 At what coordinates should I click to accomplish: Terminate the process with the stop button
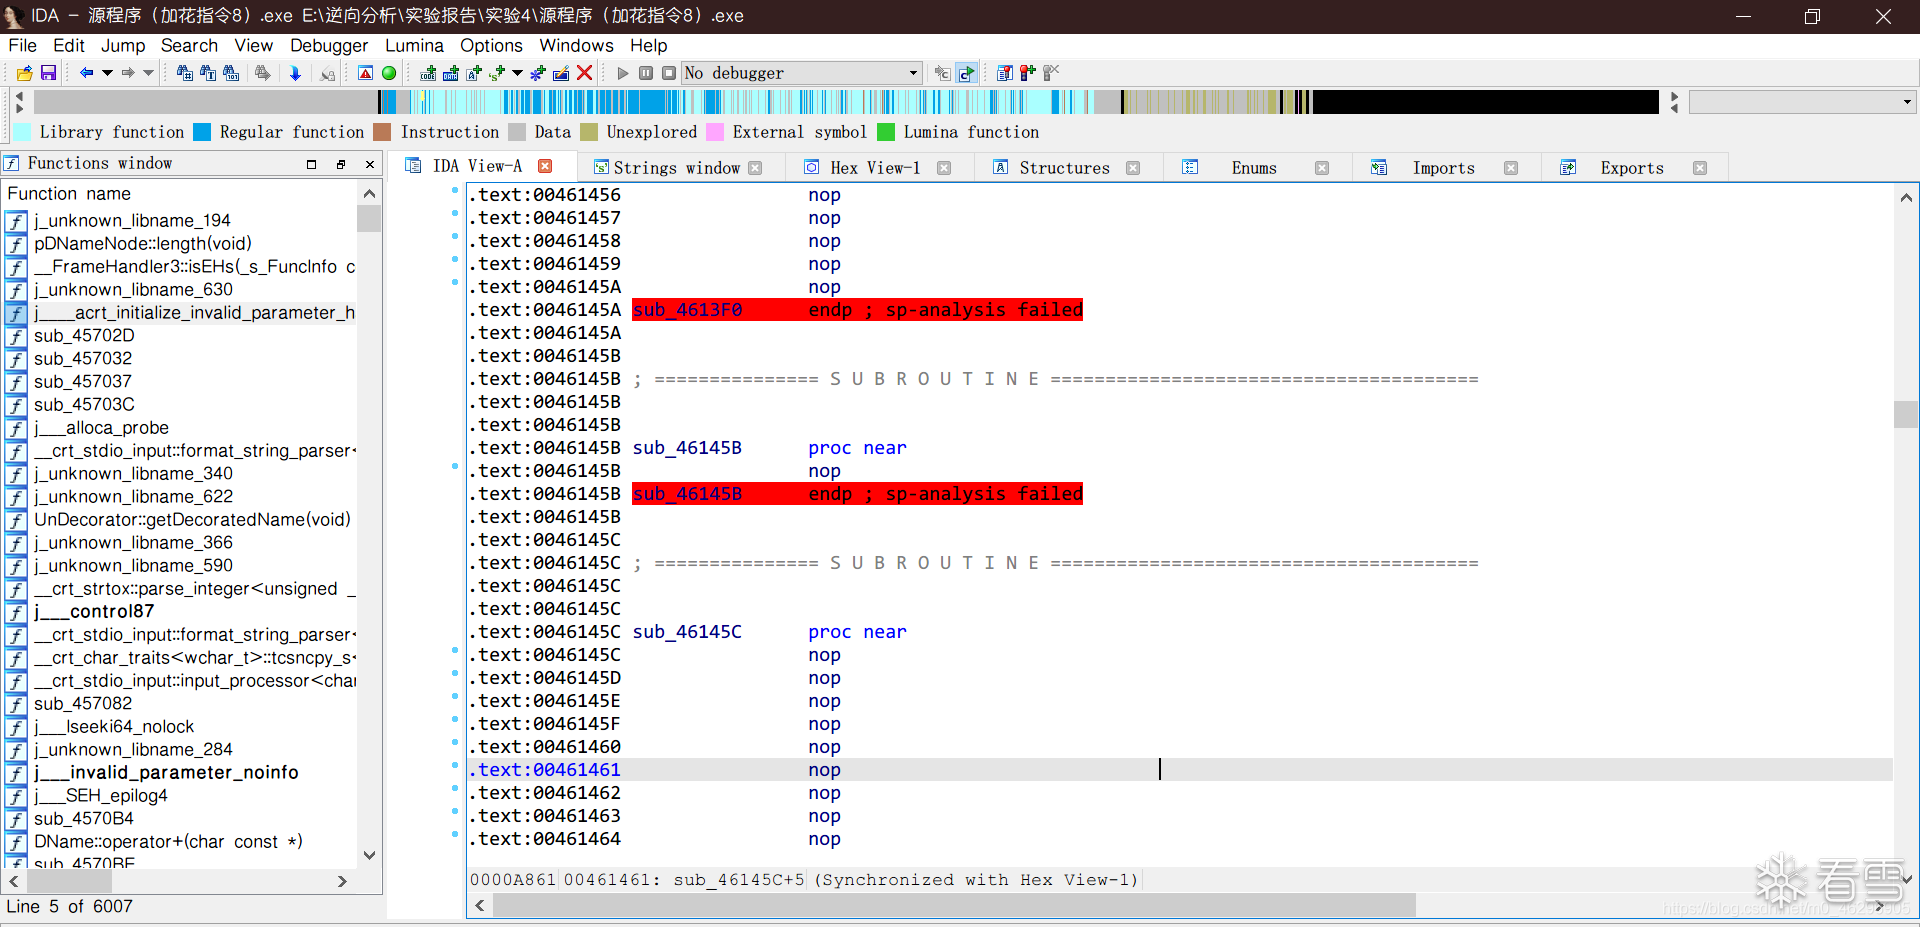[x=669, y=73]
